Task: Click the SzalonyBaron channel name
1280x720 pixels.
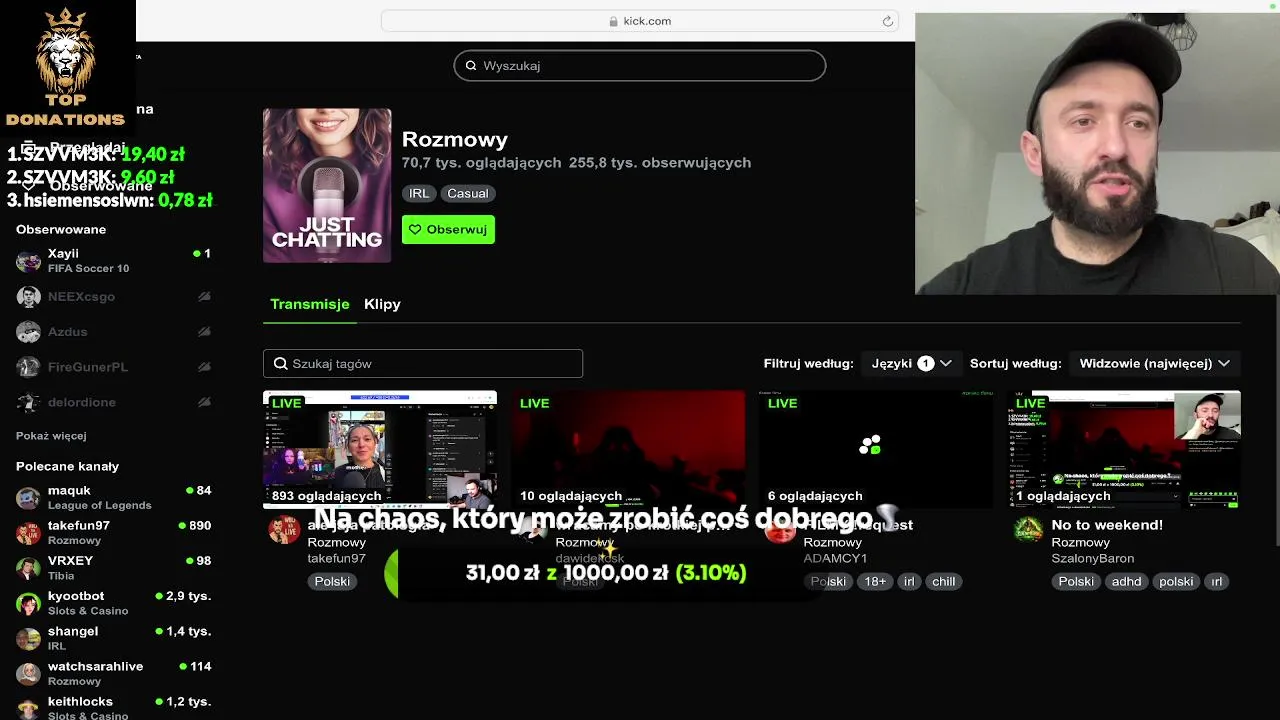Action: pyautogui.click(x=1092, y=559)
